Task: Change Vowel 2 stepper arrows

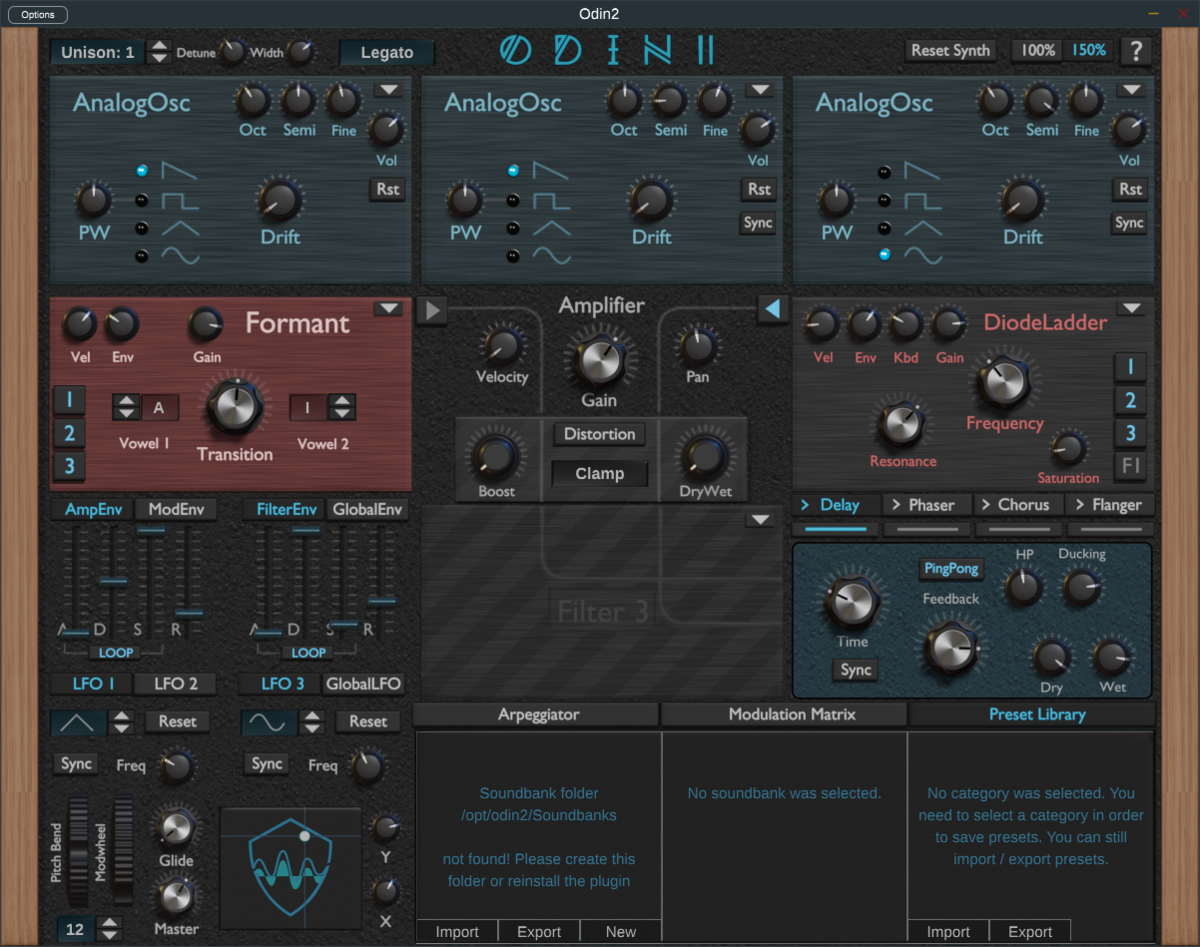Action: 342,407
